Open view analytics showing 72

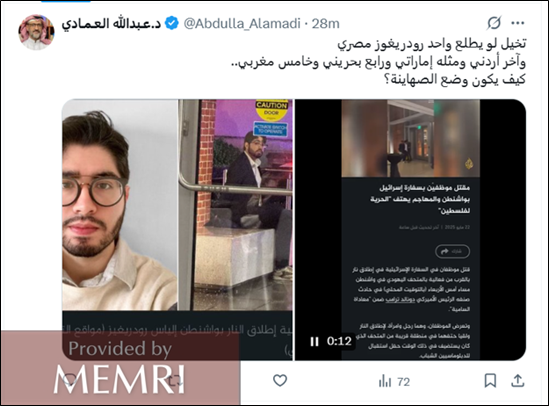pyautogui.click(x=394, y=382)
